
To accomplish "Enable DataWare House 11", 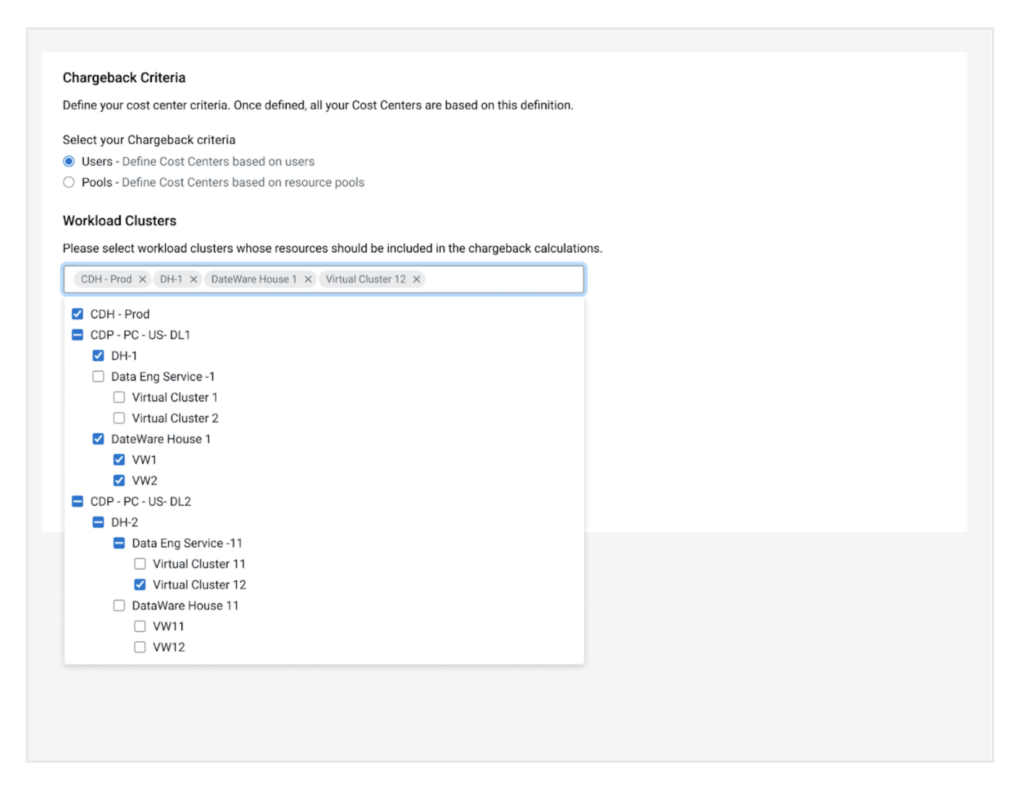I will [x=119, y=605].
